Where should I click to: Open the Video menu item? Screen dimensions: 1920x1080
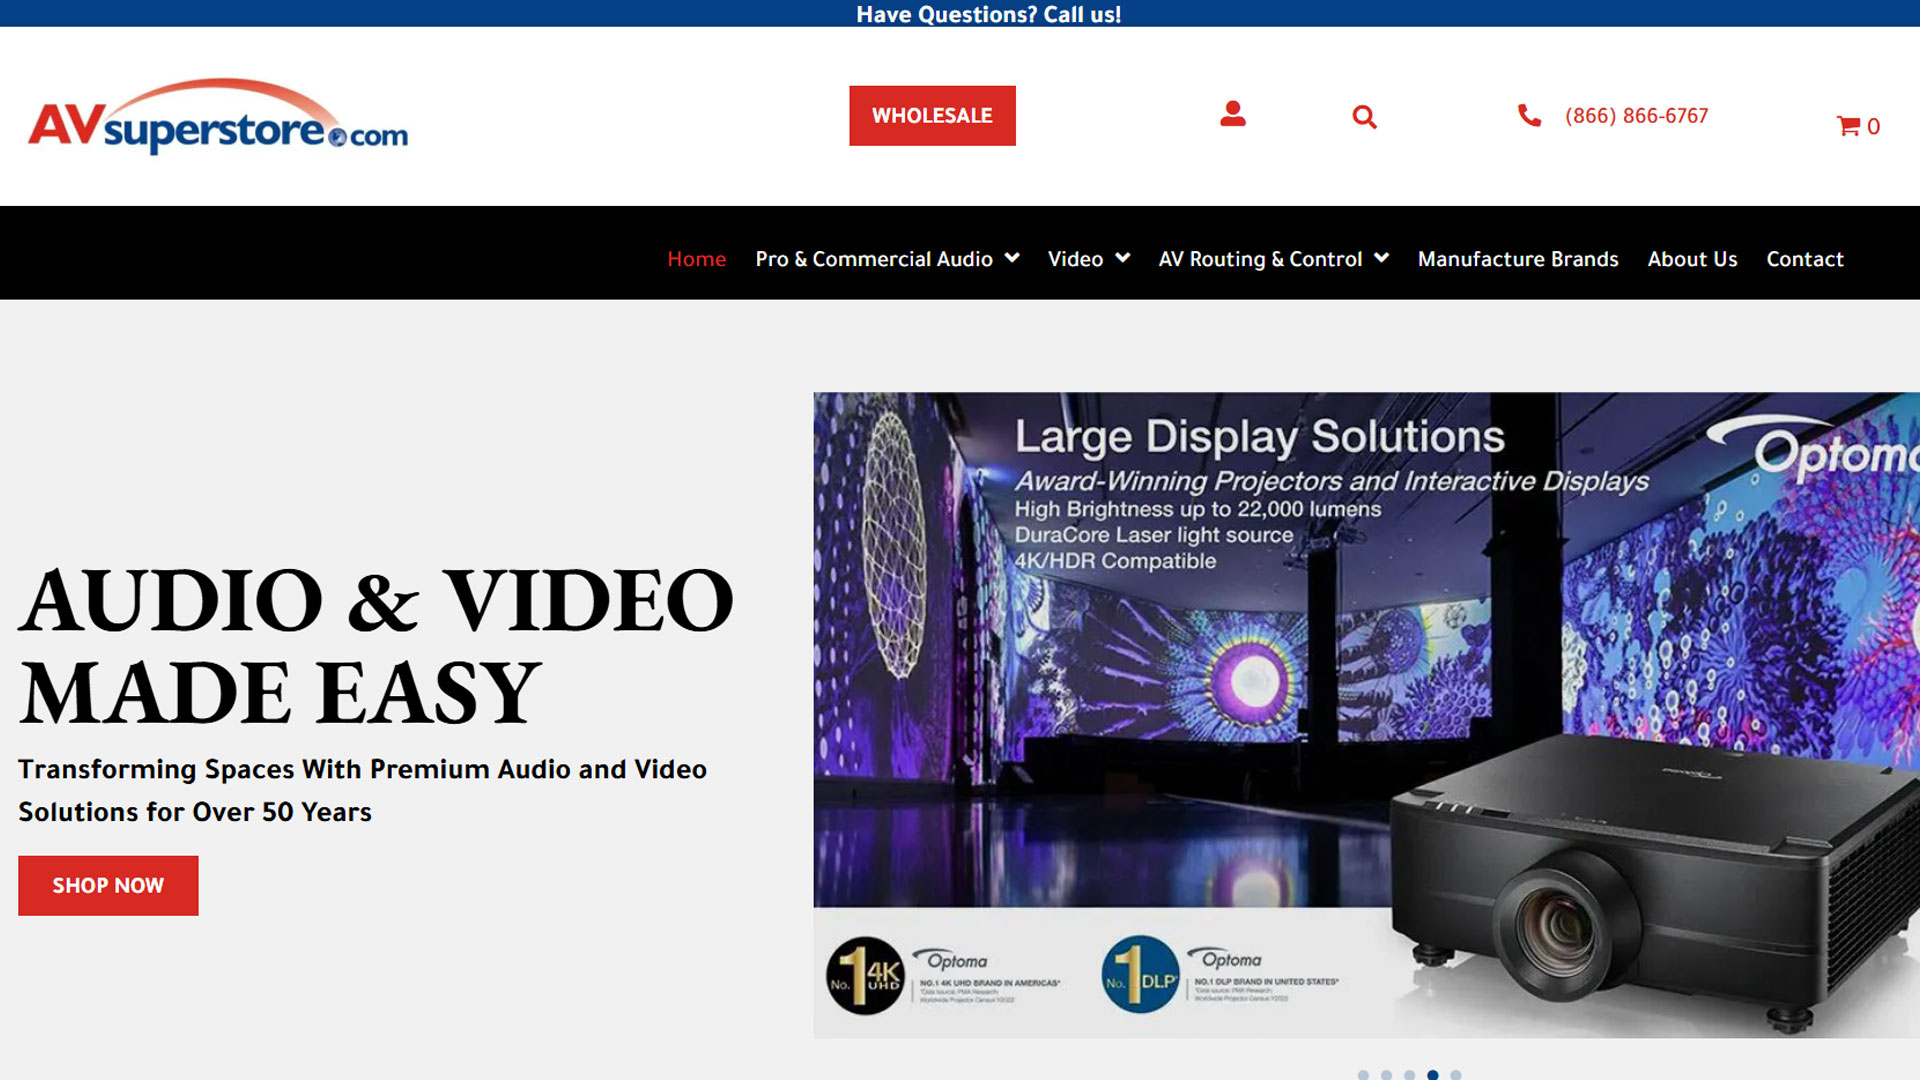1075,259
